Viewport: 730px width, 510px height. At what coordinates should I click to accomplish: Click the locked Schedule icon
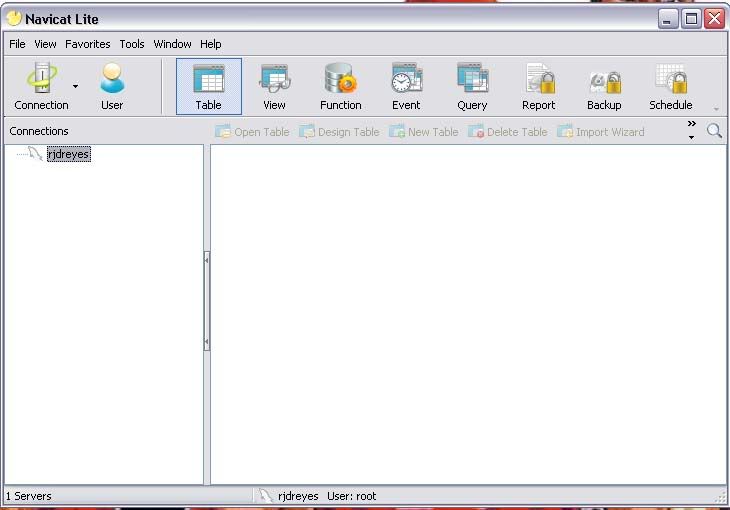pos(670,86)
